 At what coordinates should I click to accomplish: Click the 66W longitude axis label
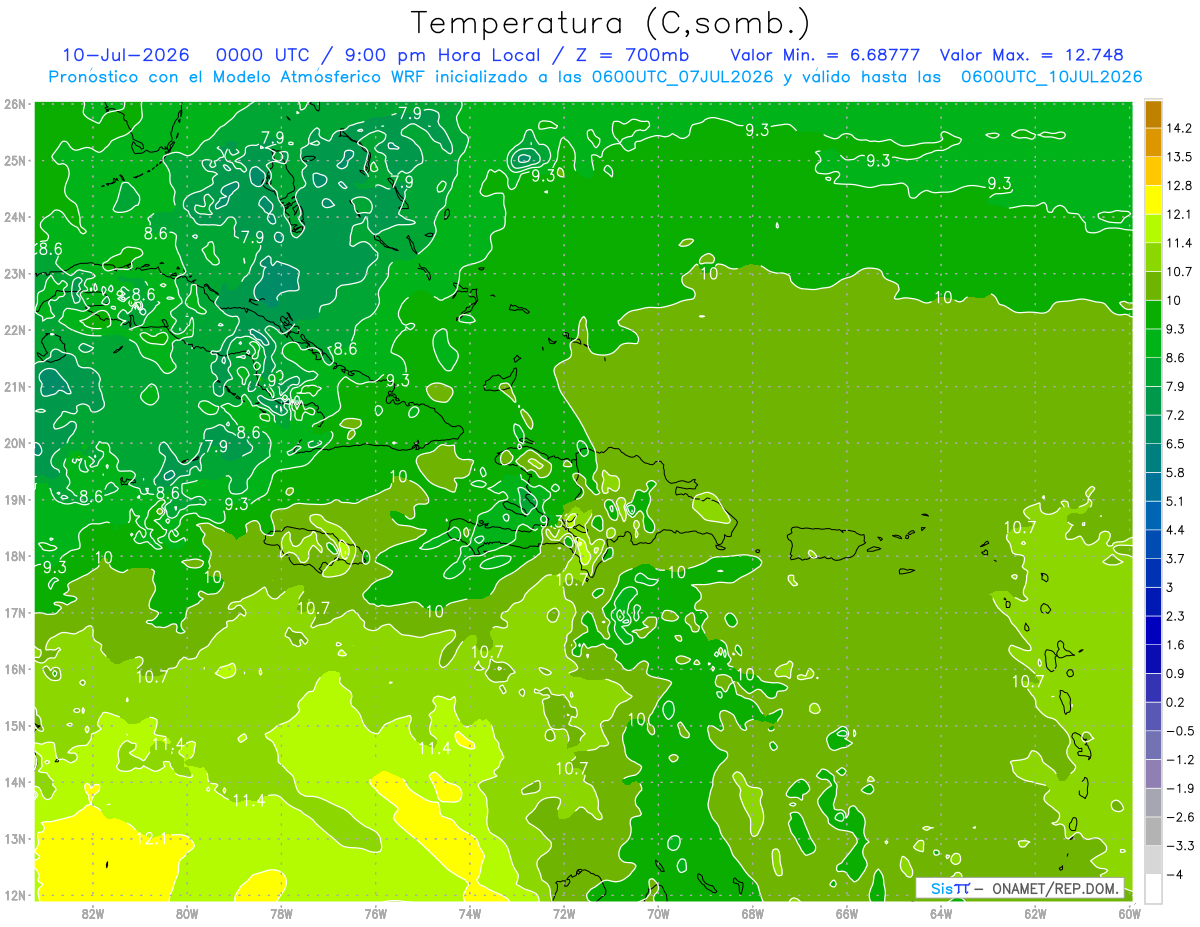click(x=847, y=913)
